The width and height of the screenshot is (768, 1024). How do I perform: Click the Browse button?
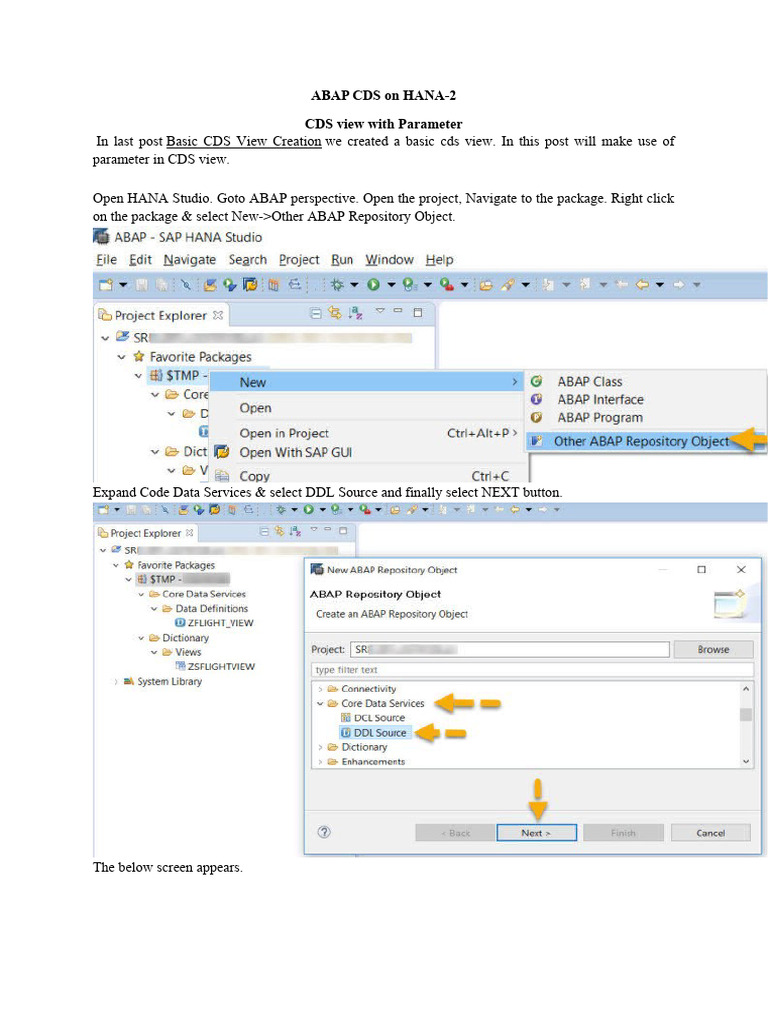tap(713, 650)
